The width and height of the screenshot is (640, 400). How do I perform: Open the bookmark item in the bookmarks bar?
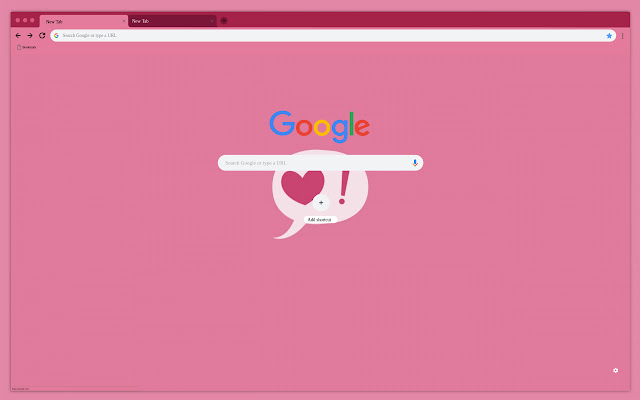pyautogui.click(x=26, y=47)
